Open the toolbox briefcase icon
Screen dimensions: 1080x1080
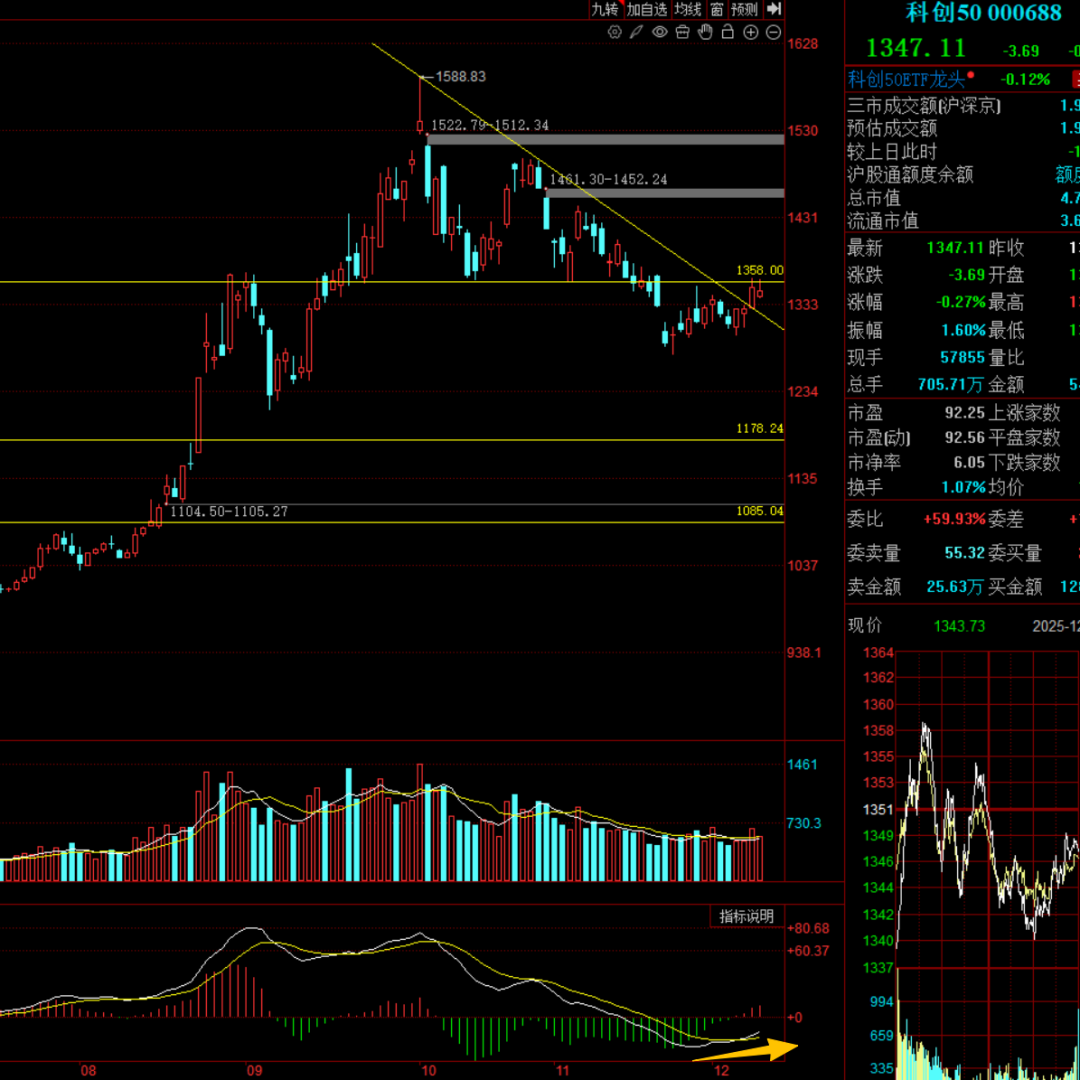(683, 32)
